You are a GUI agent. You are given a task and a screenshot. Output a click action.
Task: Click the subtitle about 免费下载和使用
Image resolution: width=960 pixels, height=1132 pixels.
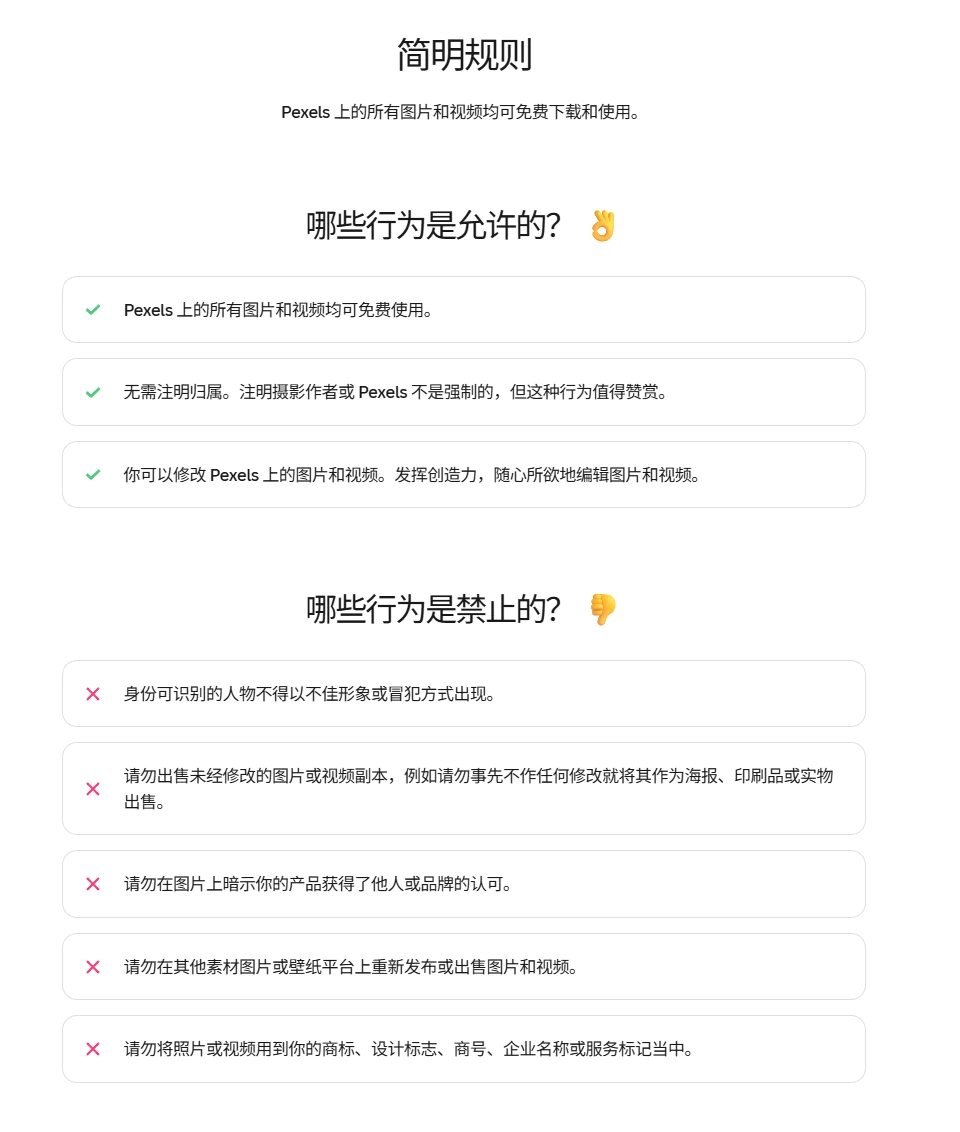[460, 112]
